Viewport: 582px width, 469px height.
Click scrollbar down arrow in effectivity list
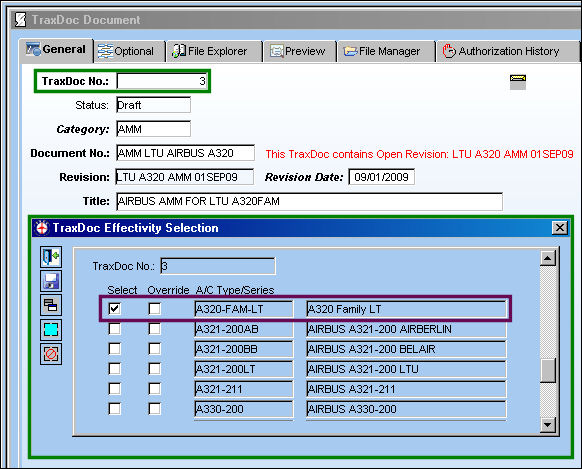click(547, 424)
